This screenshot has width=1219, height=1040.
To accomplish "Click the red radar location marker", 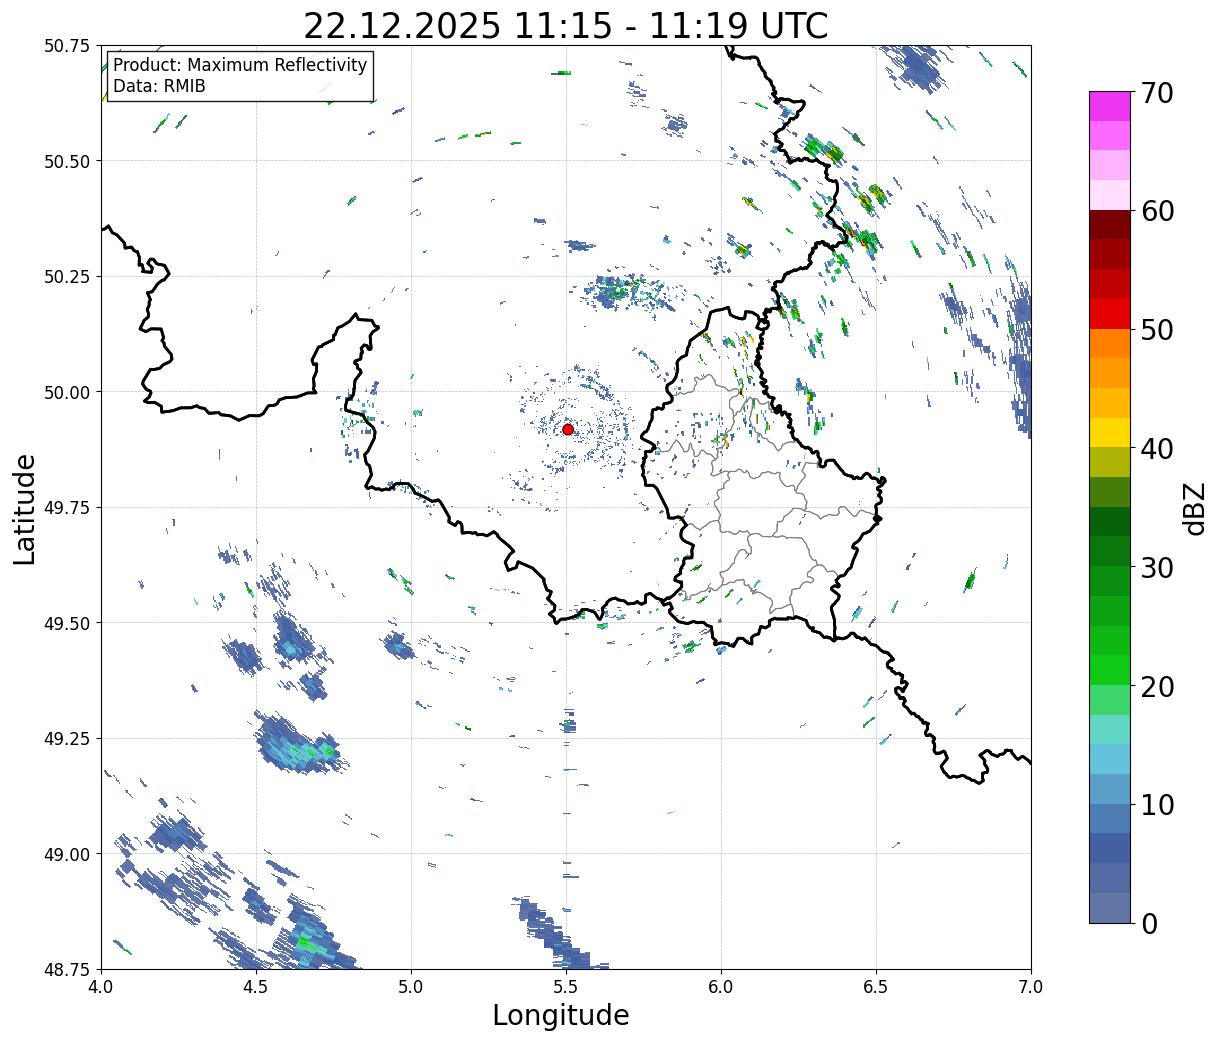I will point(568,429).
